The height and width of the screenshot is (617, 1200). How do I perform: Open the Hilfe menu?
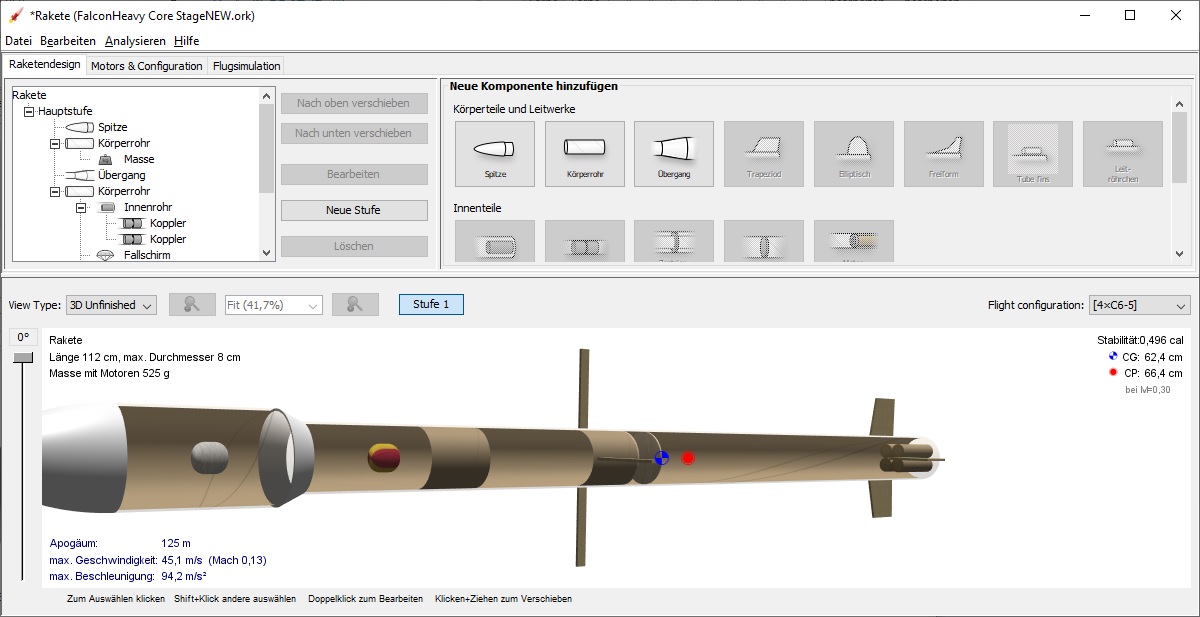click(186, 41)
